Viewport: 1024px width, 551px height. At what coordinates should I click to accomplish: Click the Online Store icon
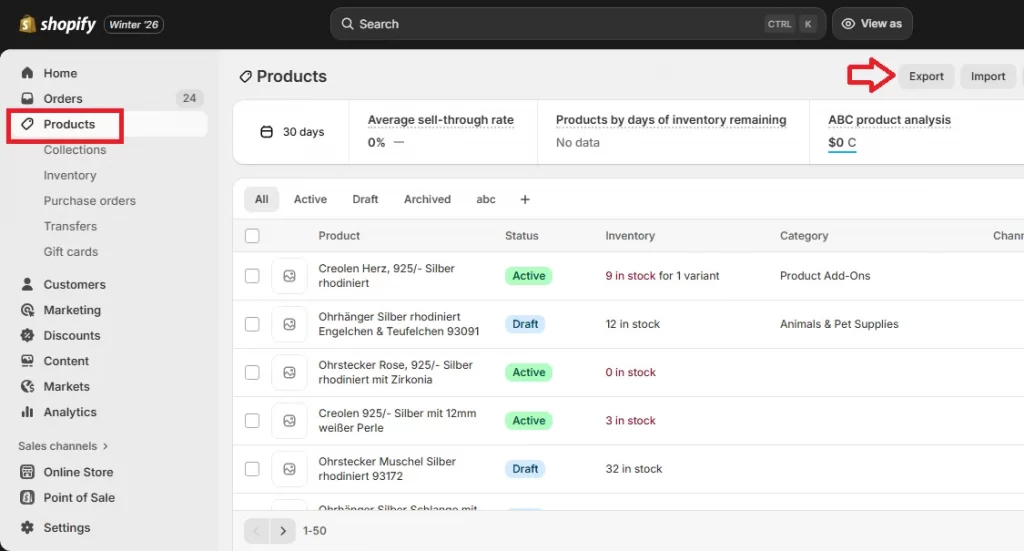[27, 471]
